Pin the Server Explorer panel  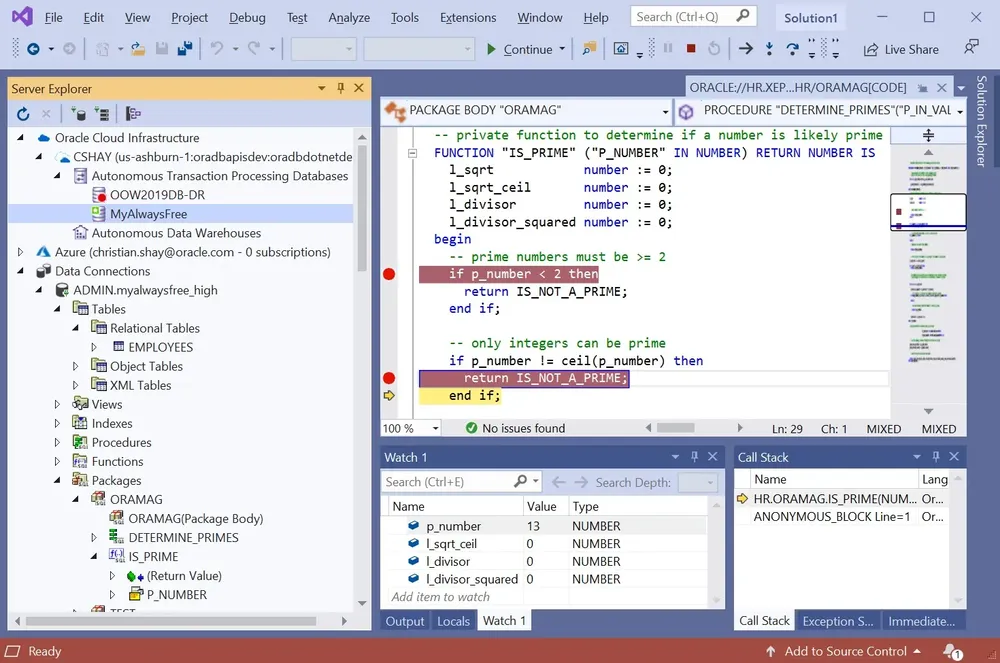pyautogui.click(x=341, y=88)
